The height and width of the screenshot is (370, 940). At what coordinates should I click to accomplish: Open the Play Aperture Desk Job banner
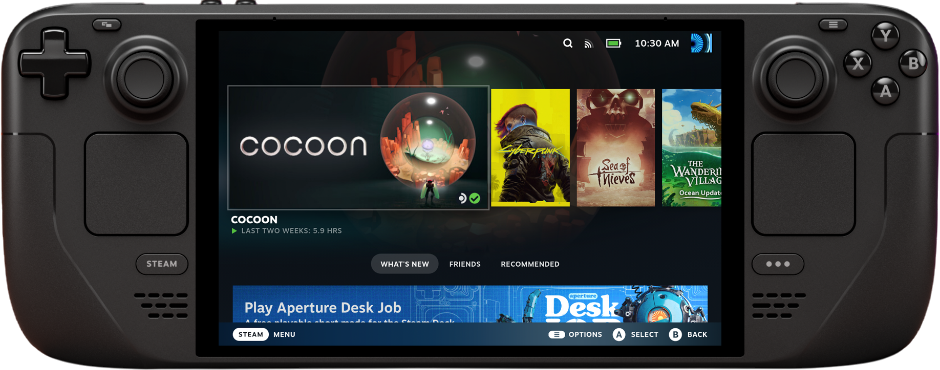[470, 304]
